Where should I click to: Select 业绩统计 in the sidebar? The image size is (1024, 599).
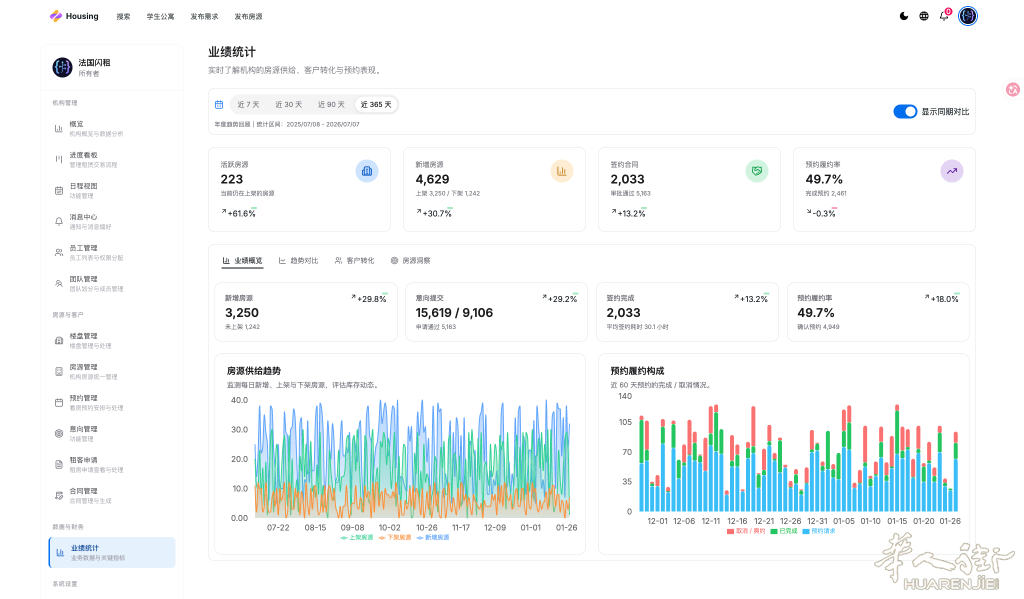[x=112, y=553]
